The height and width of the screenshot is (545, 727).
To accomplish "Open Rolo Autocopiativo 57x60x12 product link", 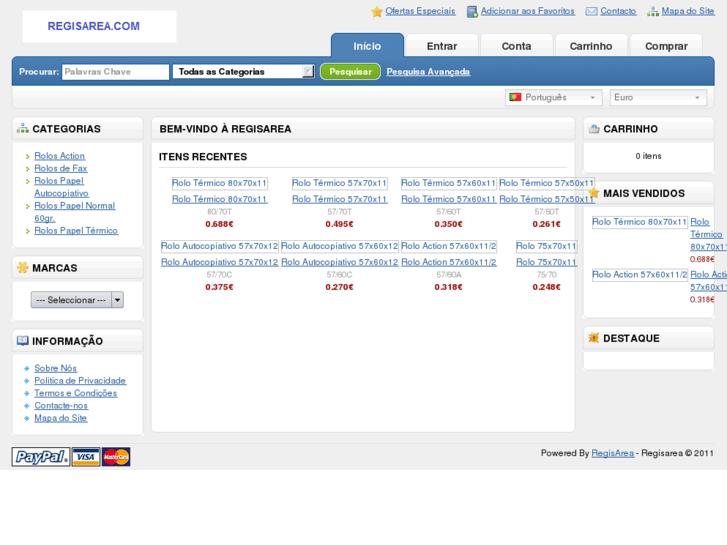I will 340,262.
